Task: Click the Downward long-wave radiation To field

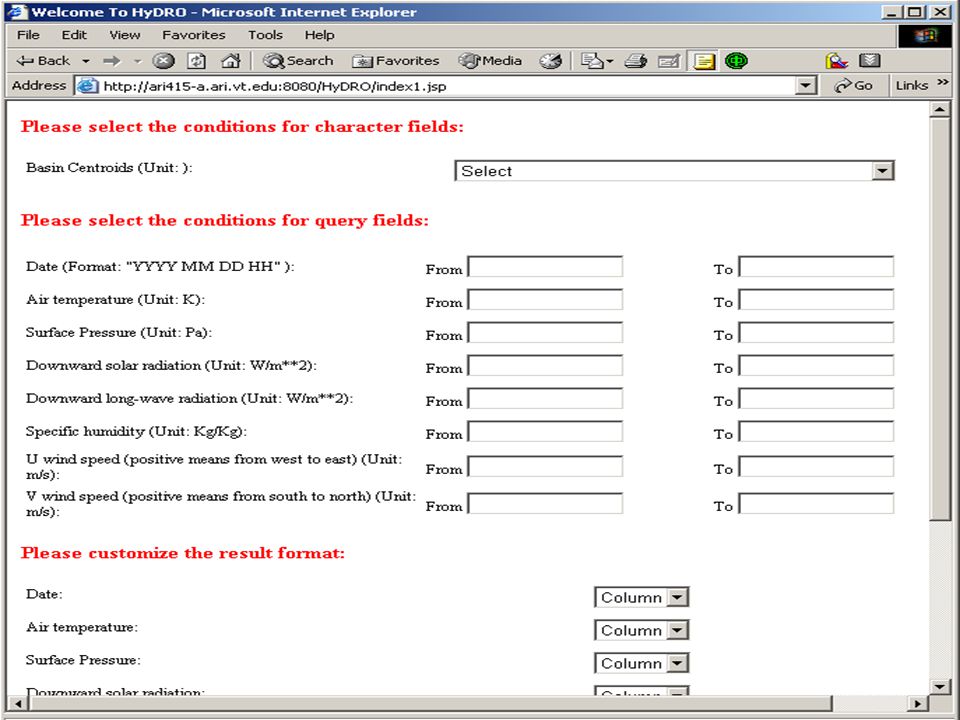Action: (816, 399)
